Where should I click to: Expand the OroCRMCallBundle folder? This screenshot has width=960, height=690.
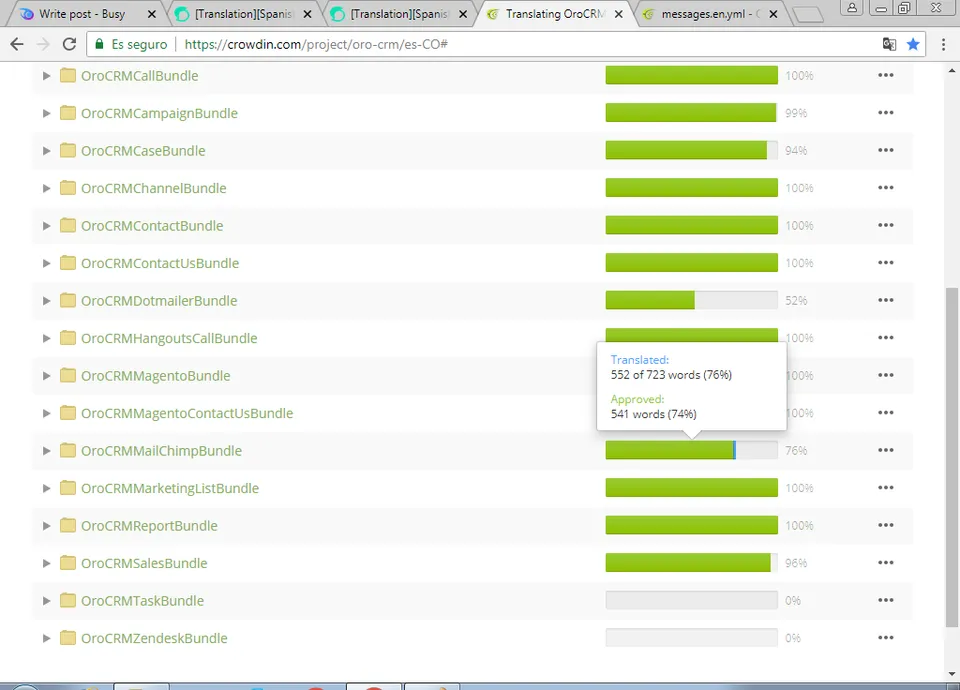coord(46,76)
